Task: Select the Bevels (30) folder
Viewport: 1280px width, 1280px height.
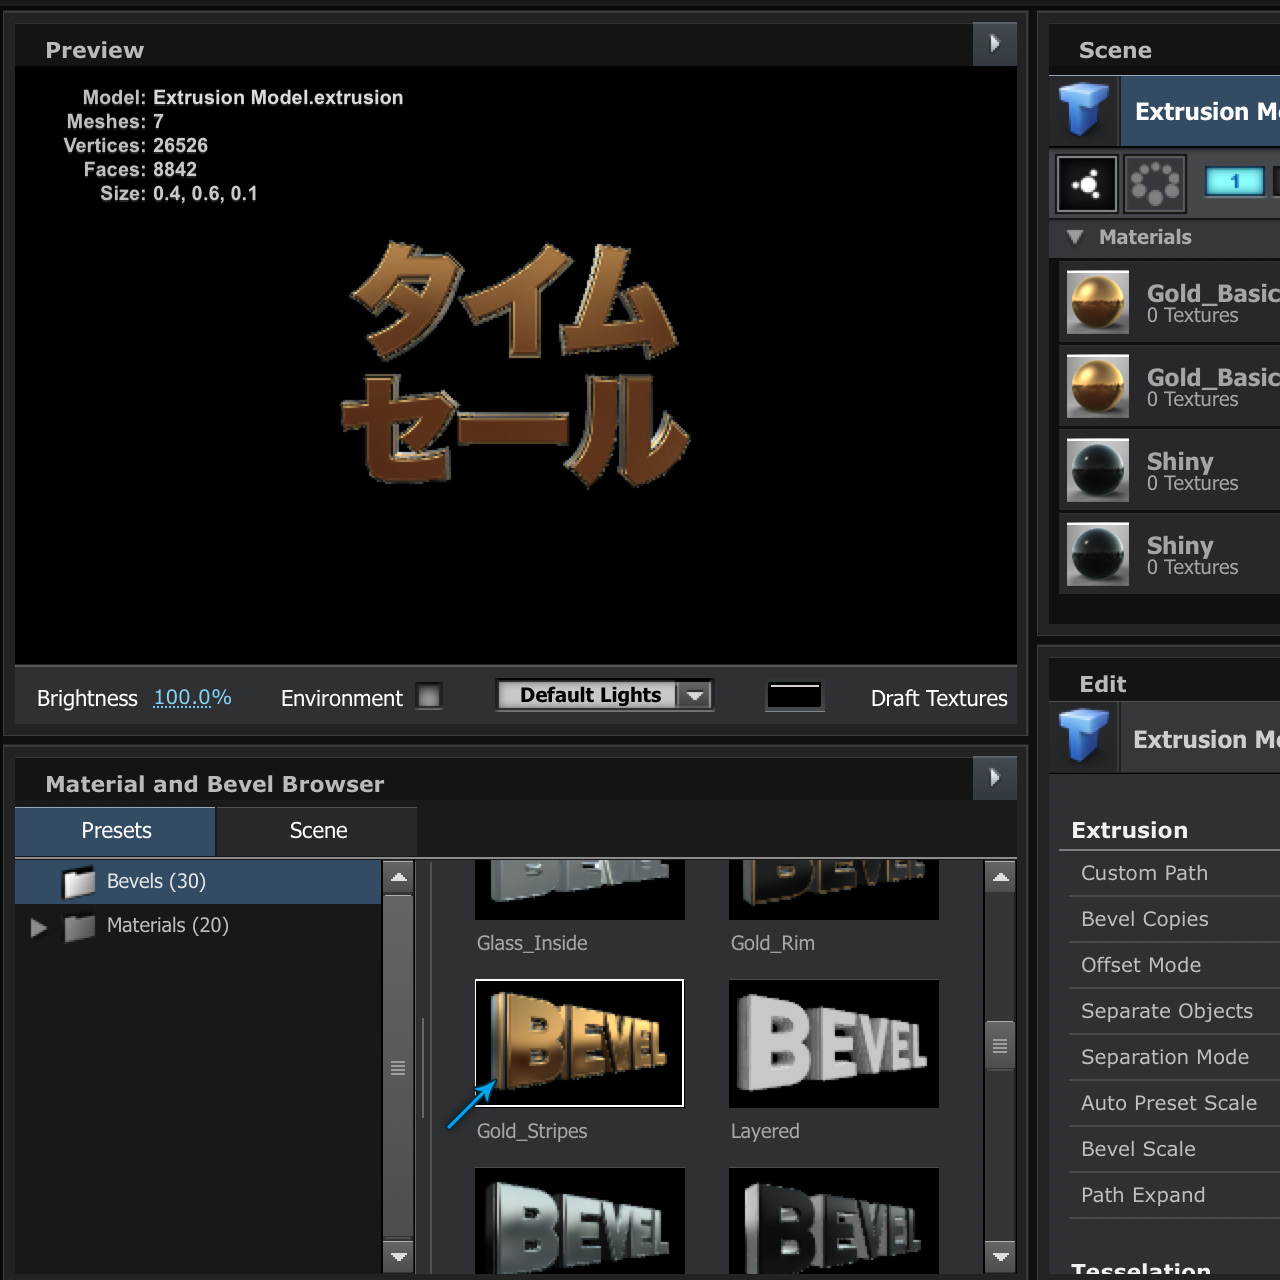Action: 156,881
